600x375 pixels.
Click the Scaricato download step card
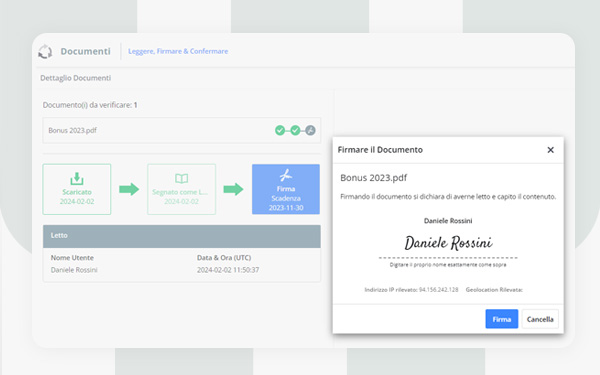pos(77,189)
